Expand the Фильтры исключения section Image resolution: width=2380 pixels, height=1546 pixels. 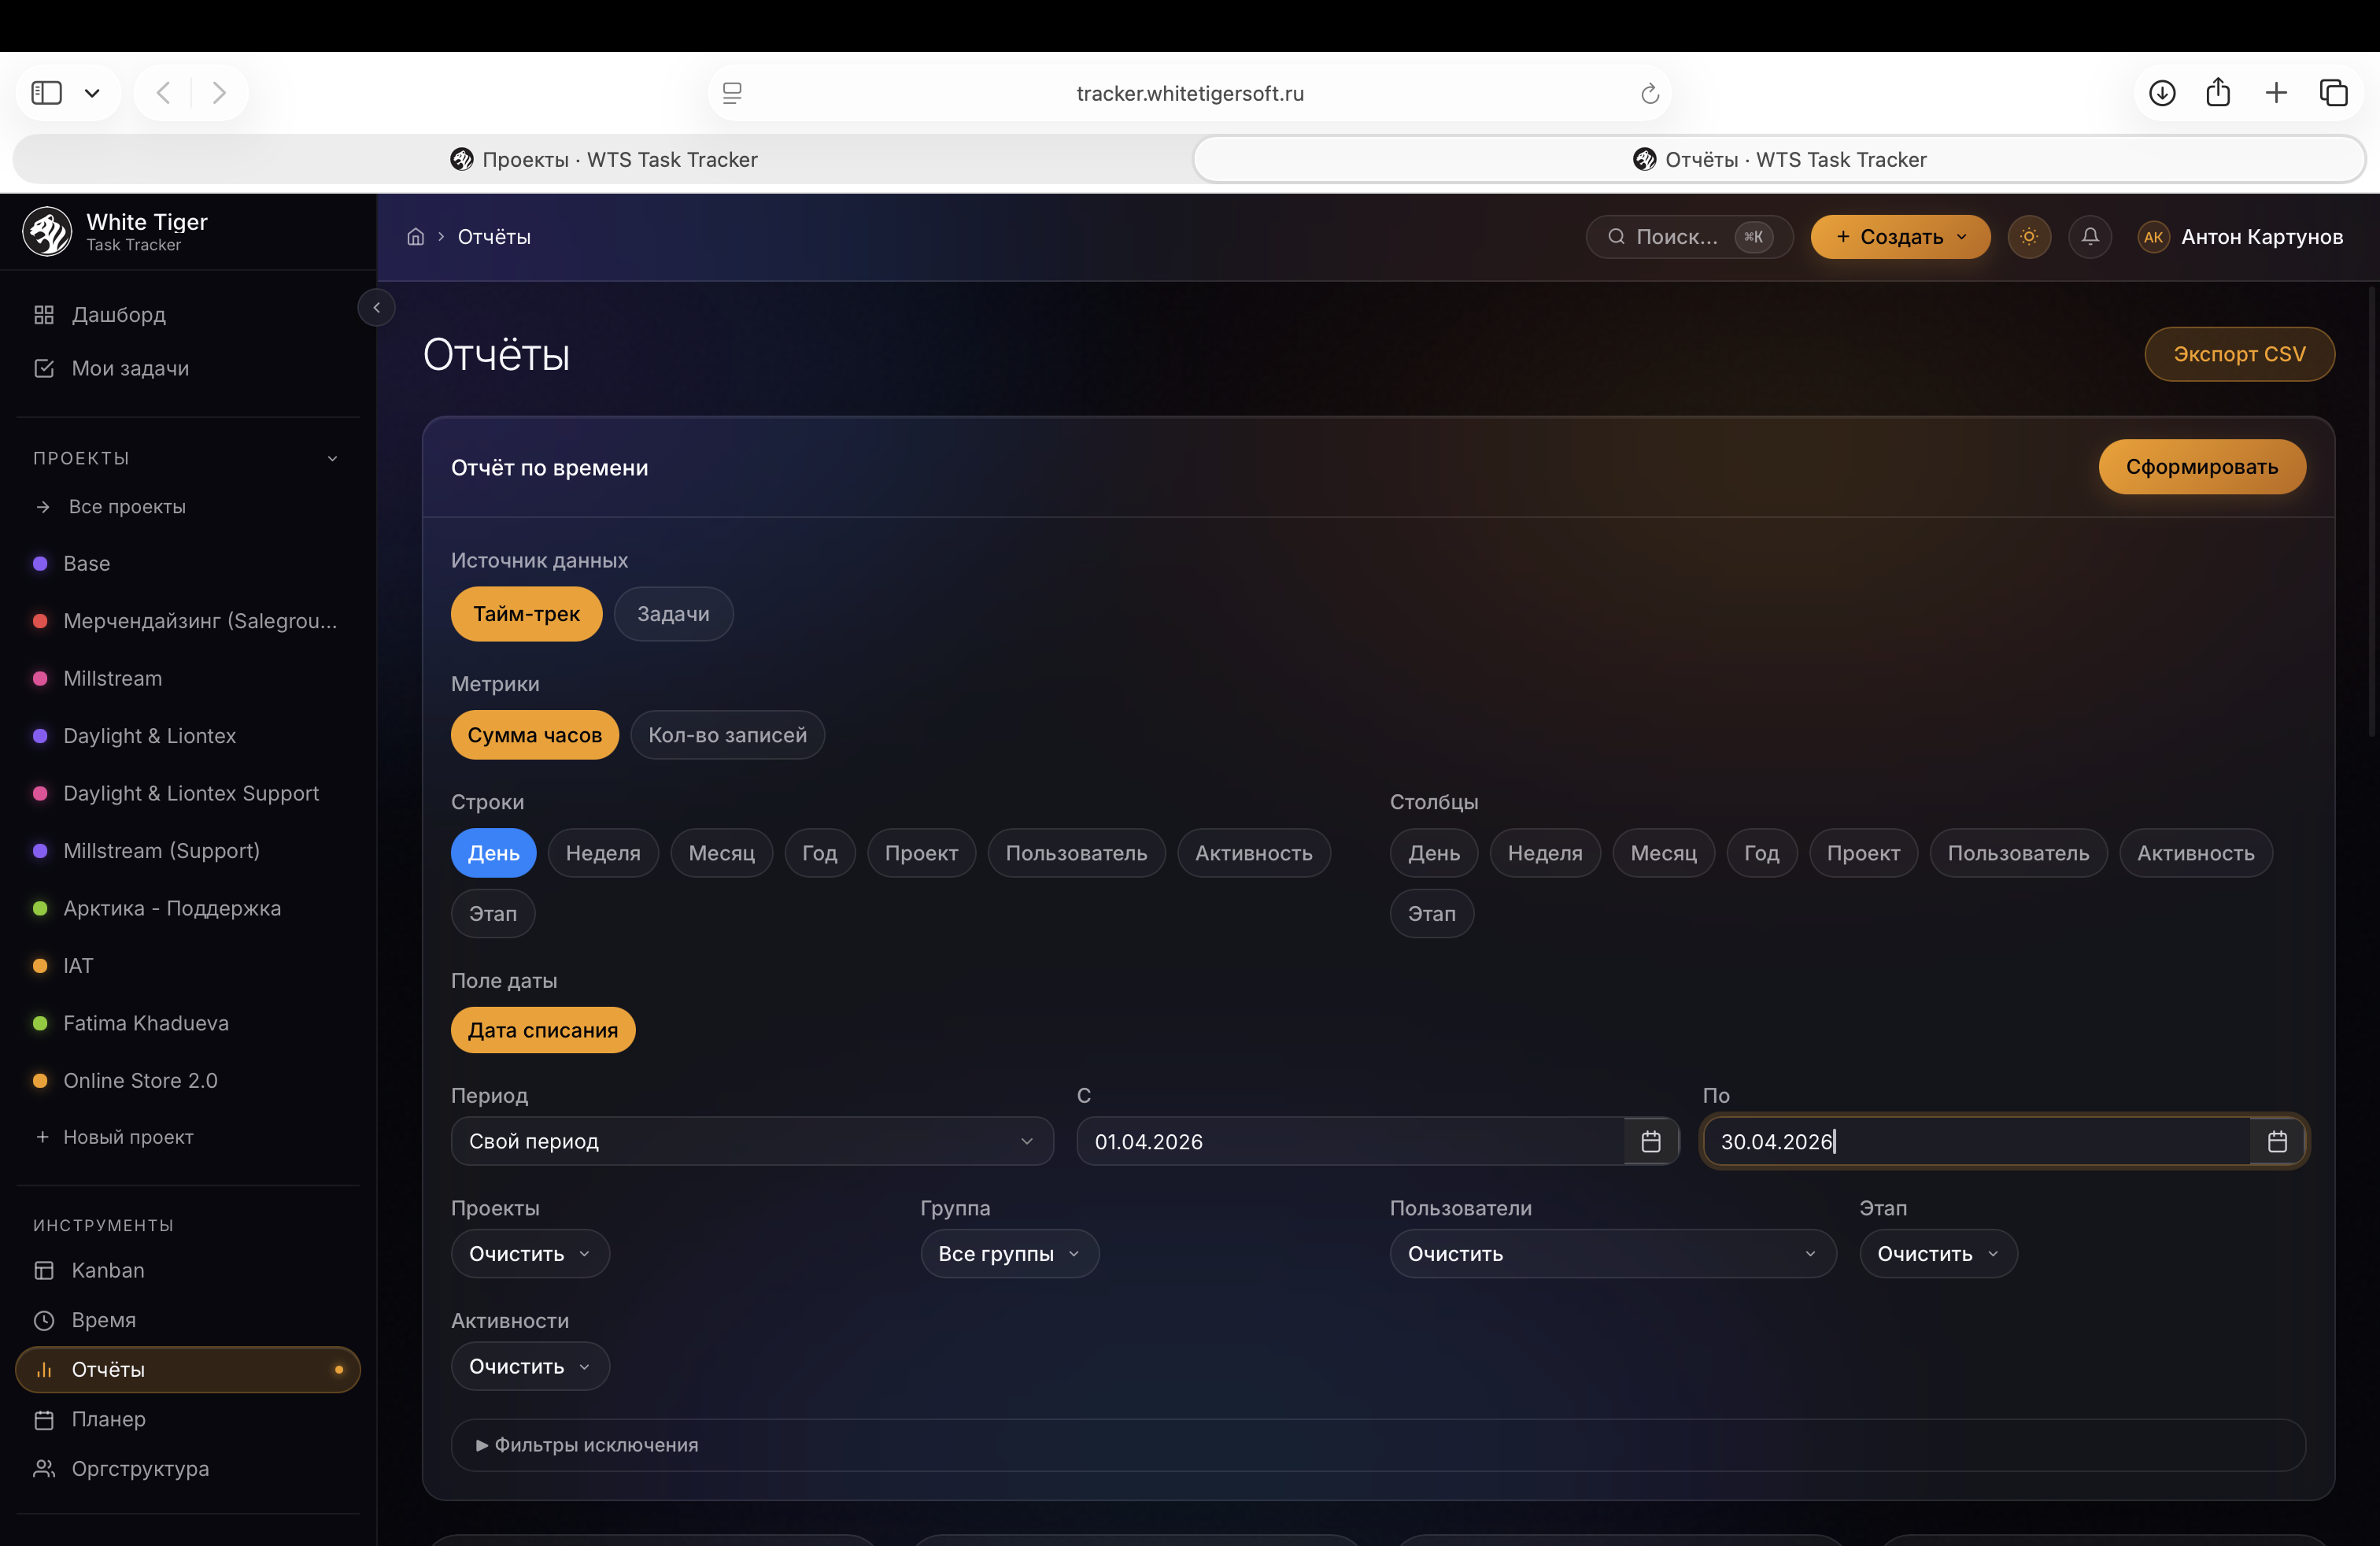[1378, 1445]
